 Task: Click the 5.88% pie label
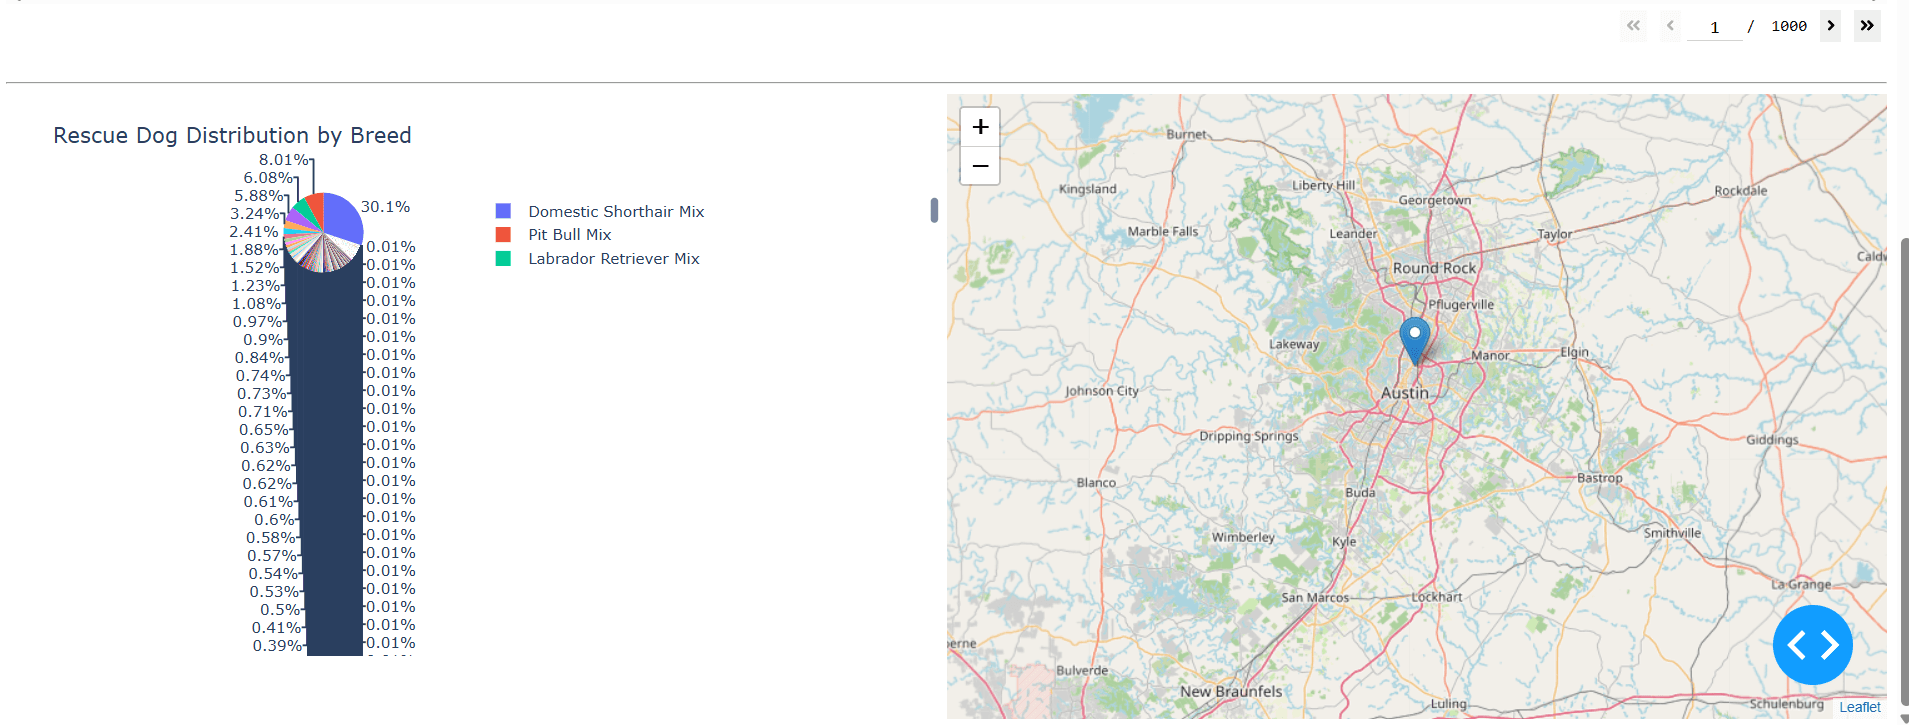pyautogui.click(x=259, y=196)
